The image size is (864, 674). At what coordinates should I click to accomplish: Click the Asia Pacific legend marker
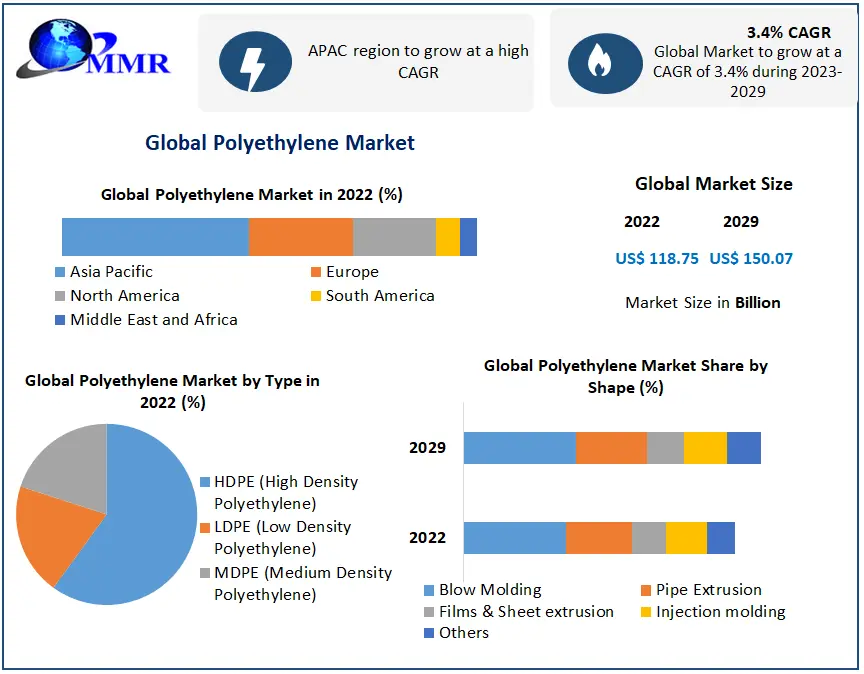(x=62, y=271)
